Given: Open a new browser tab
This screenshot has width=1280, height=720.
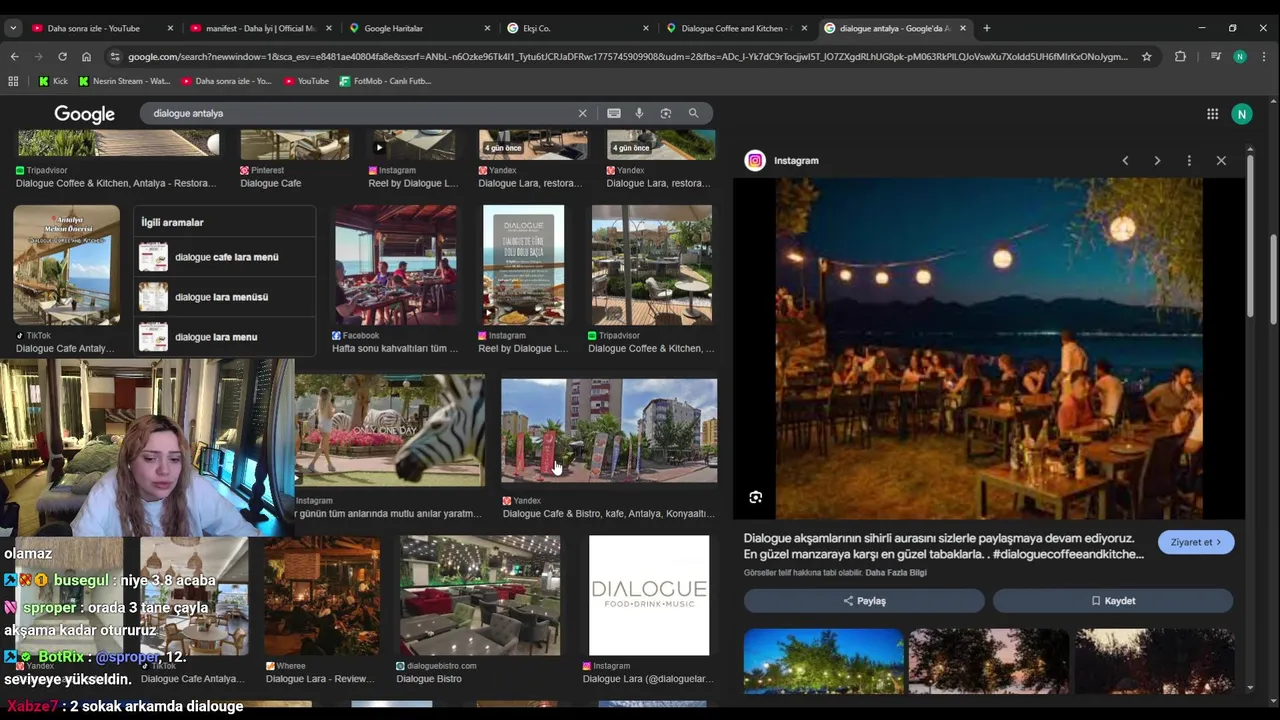Looking at the screenshot, I should (986, 28).
